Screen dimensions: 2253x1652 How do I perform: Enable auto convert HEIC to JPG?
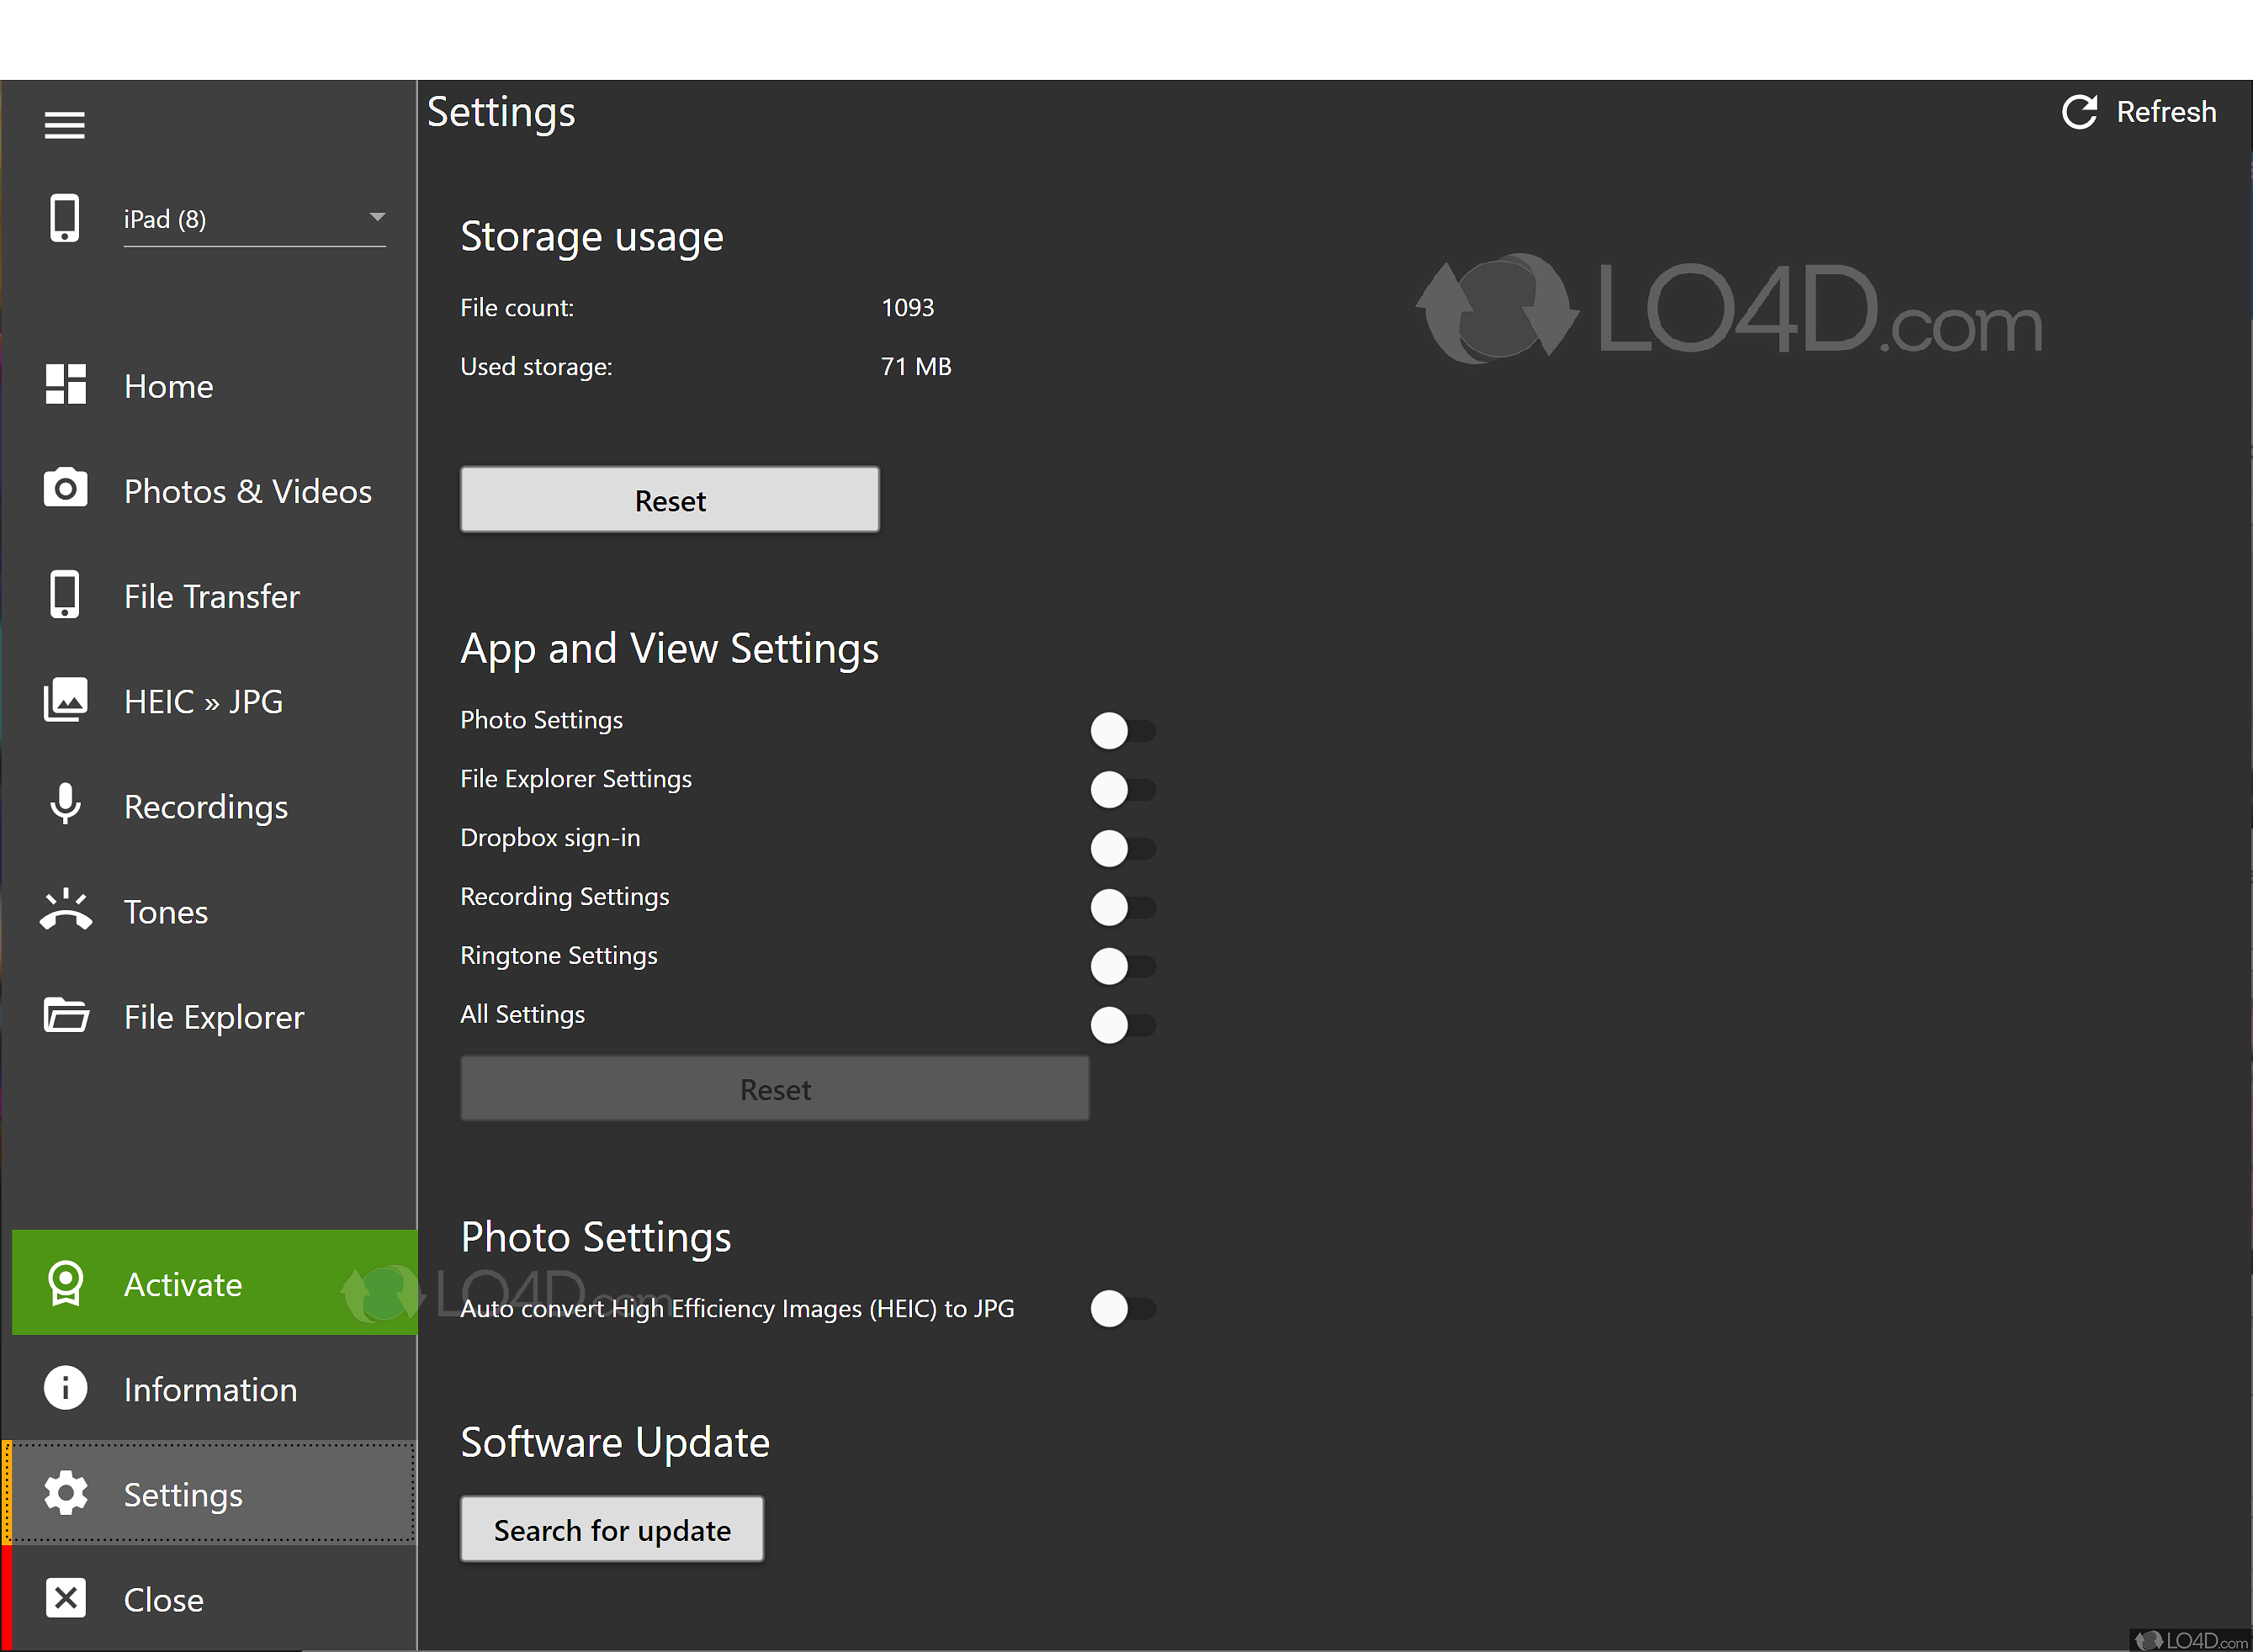(x=1122, y=1309)
